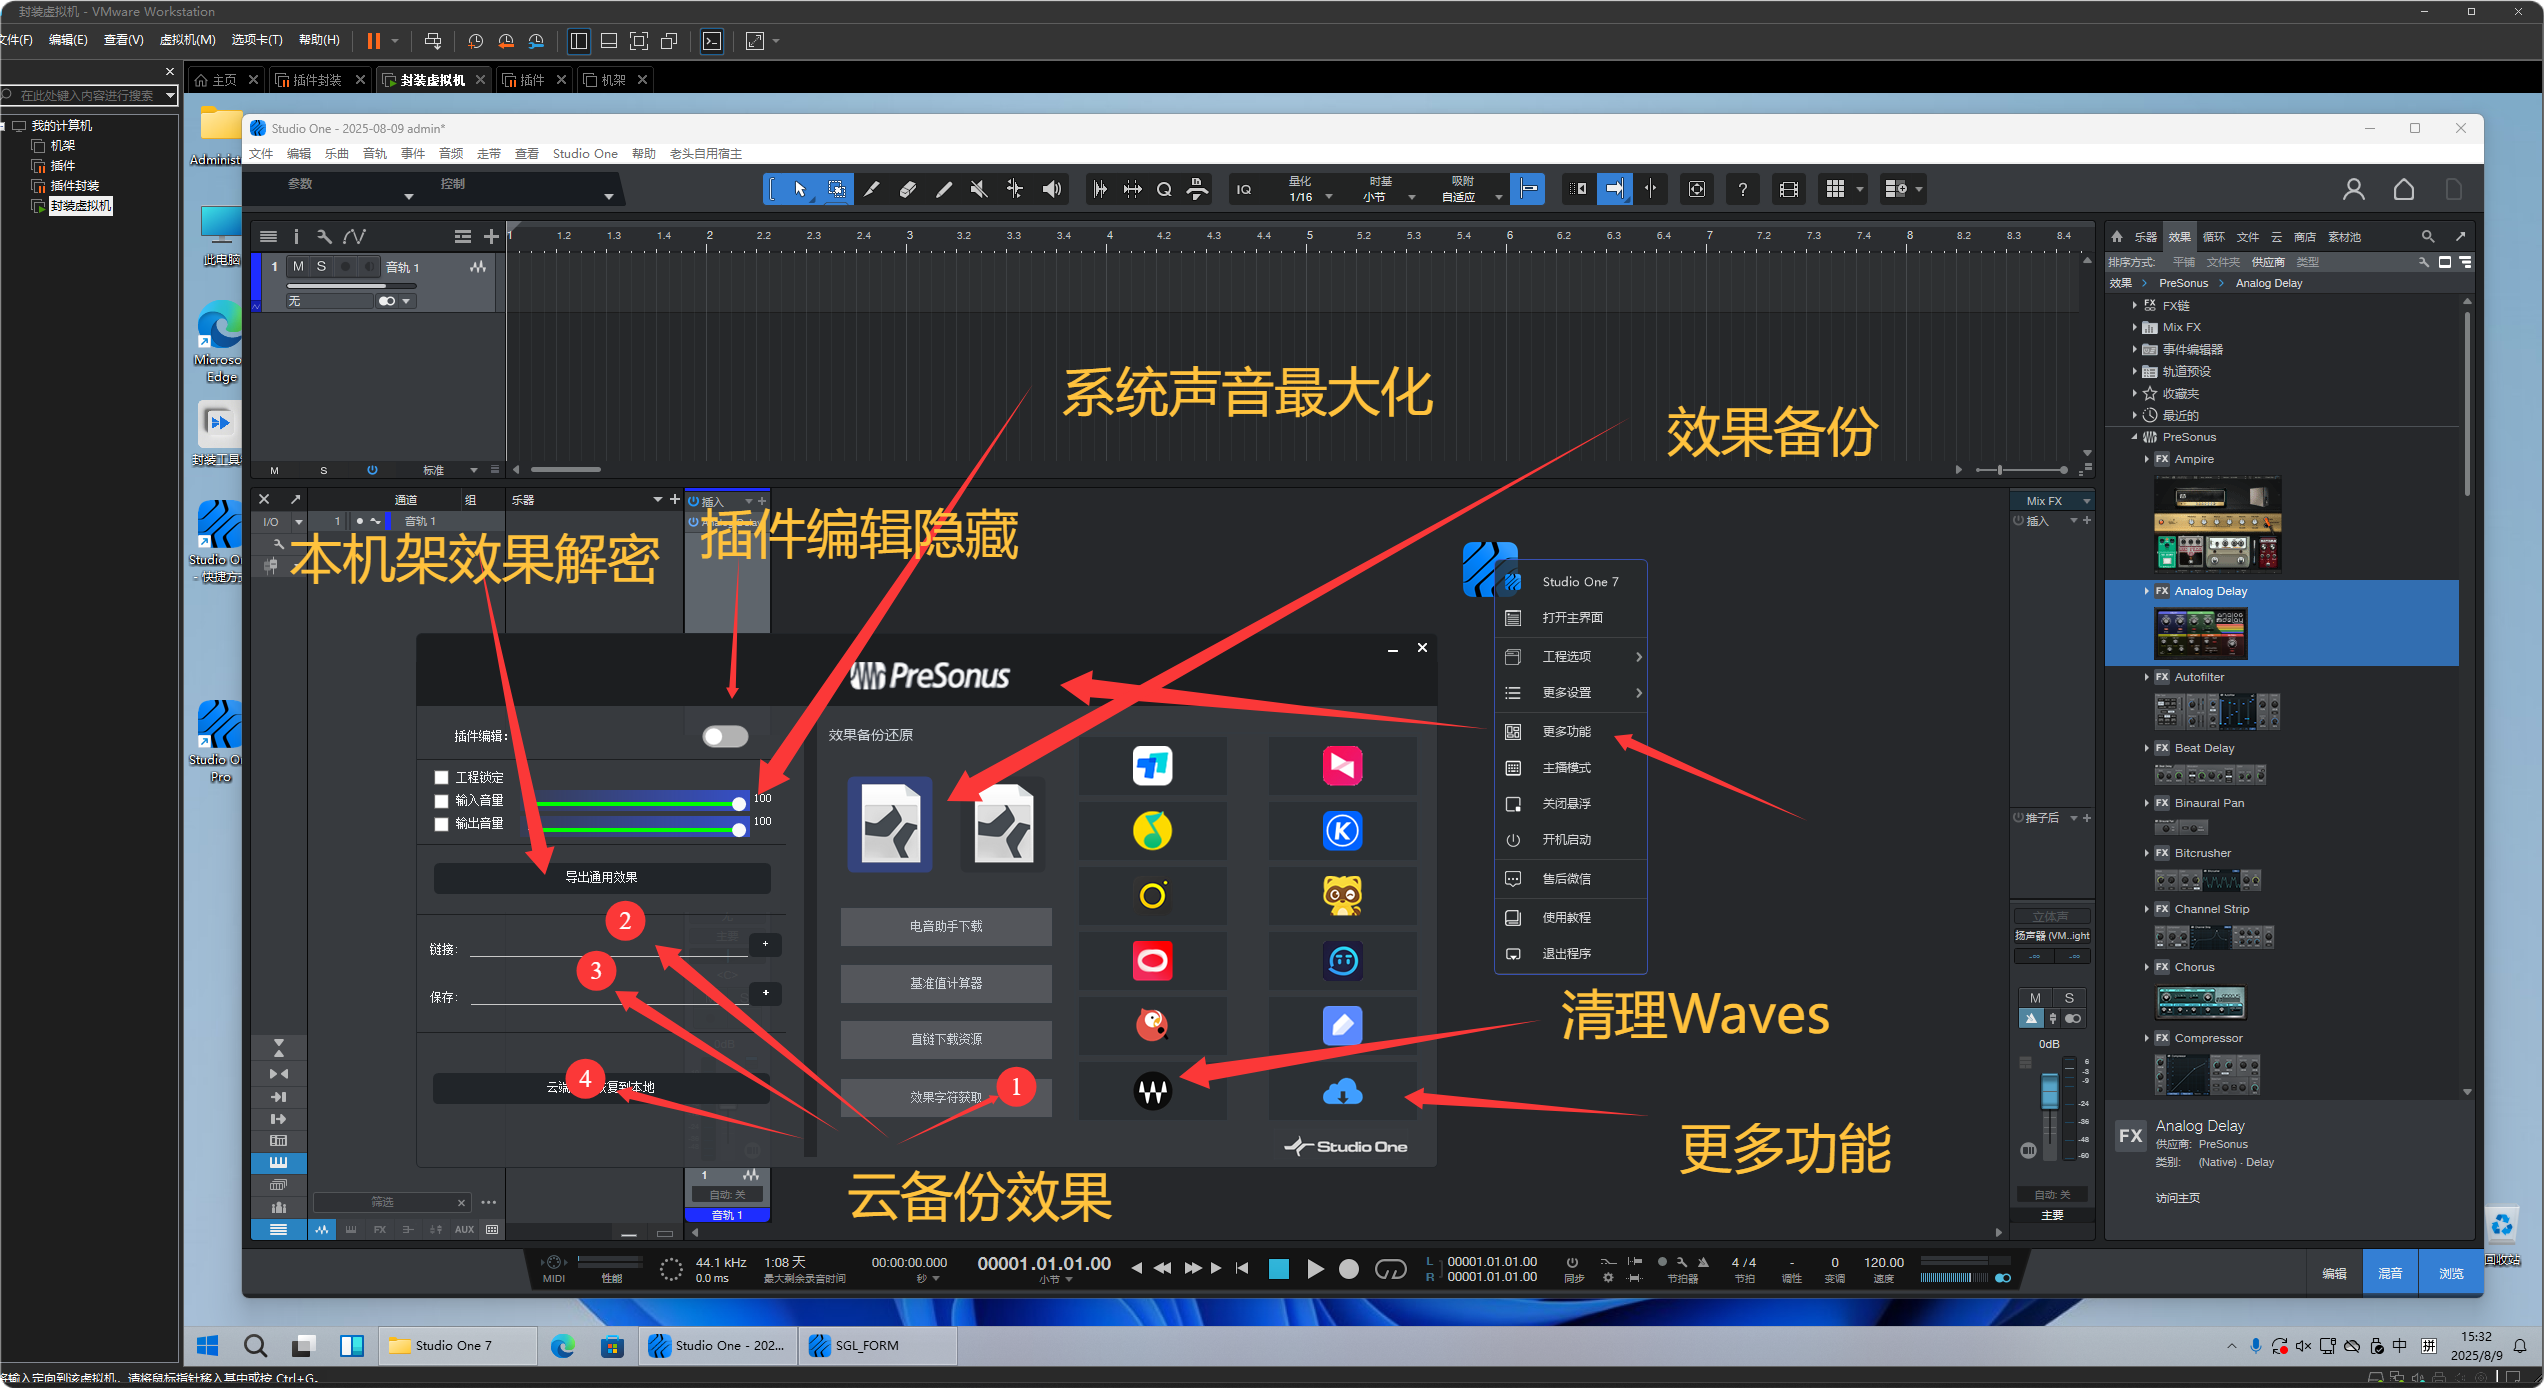Toggle mixer channel M mute button
Viewport: 2544px width, 1388px height.
tap(2034, 998)
